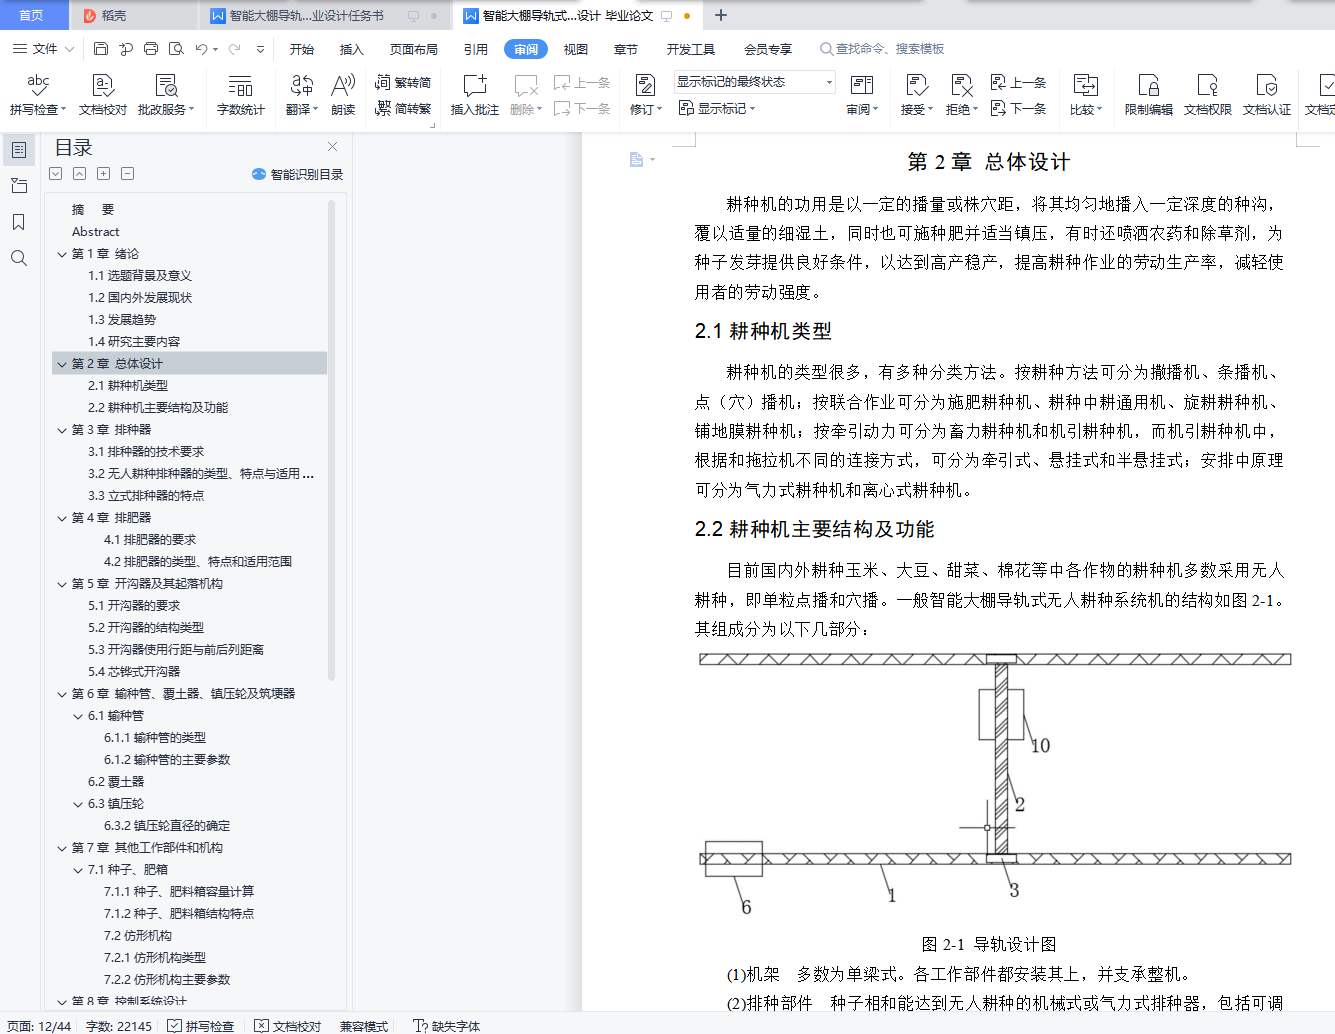Click the minus box icon under 目录 heading
Screen dimensions: 1335x1034
[128, 174]
